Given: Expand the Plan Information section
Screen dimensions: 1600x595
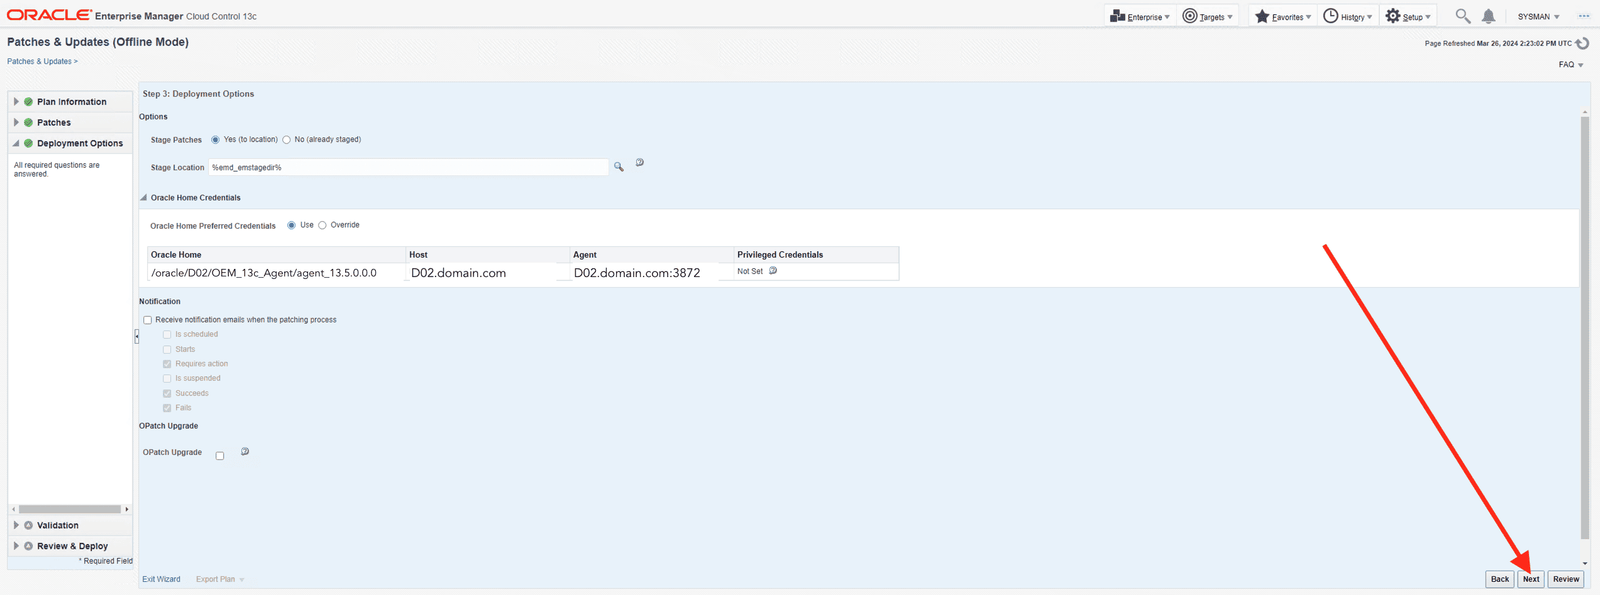Looking at the screenshot, I should pyautogui.click(x=16, y=102).
